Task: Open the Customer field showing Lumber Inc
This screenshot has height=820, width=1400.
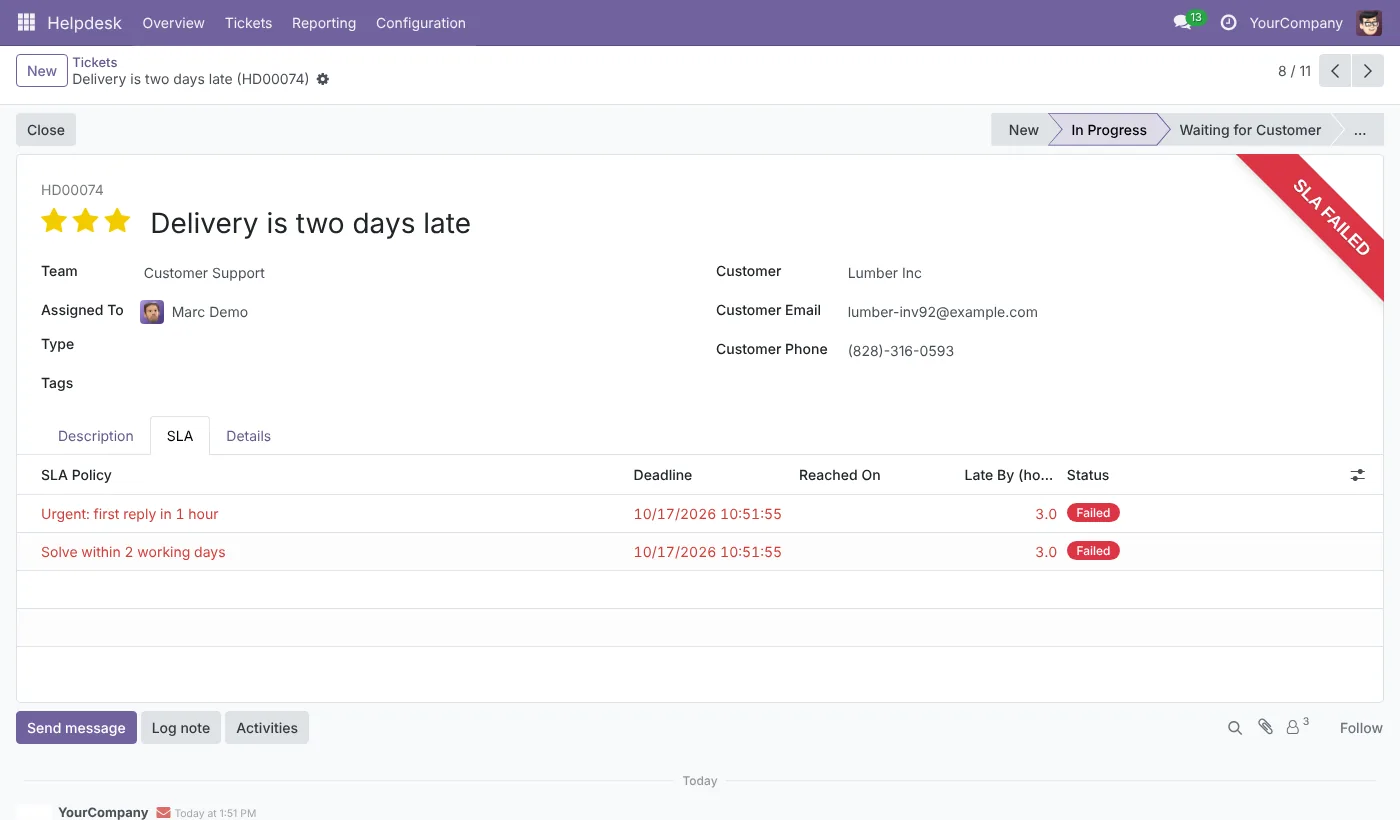Action: point(1103,273)
